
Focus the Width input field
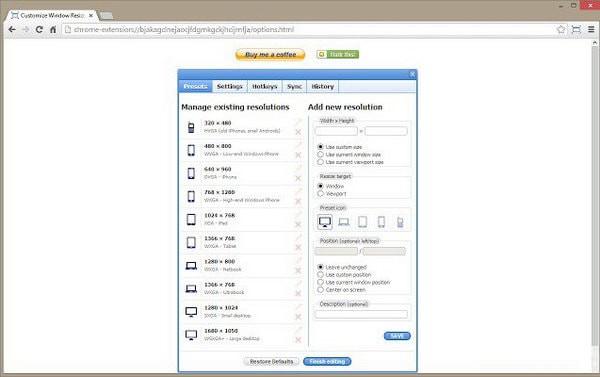point(336,131)
